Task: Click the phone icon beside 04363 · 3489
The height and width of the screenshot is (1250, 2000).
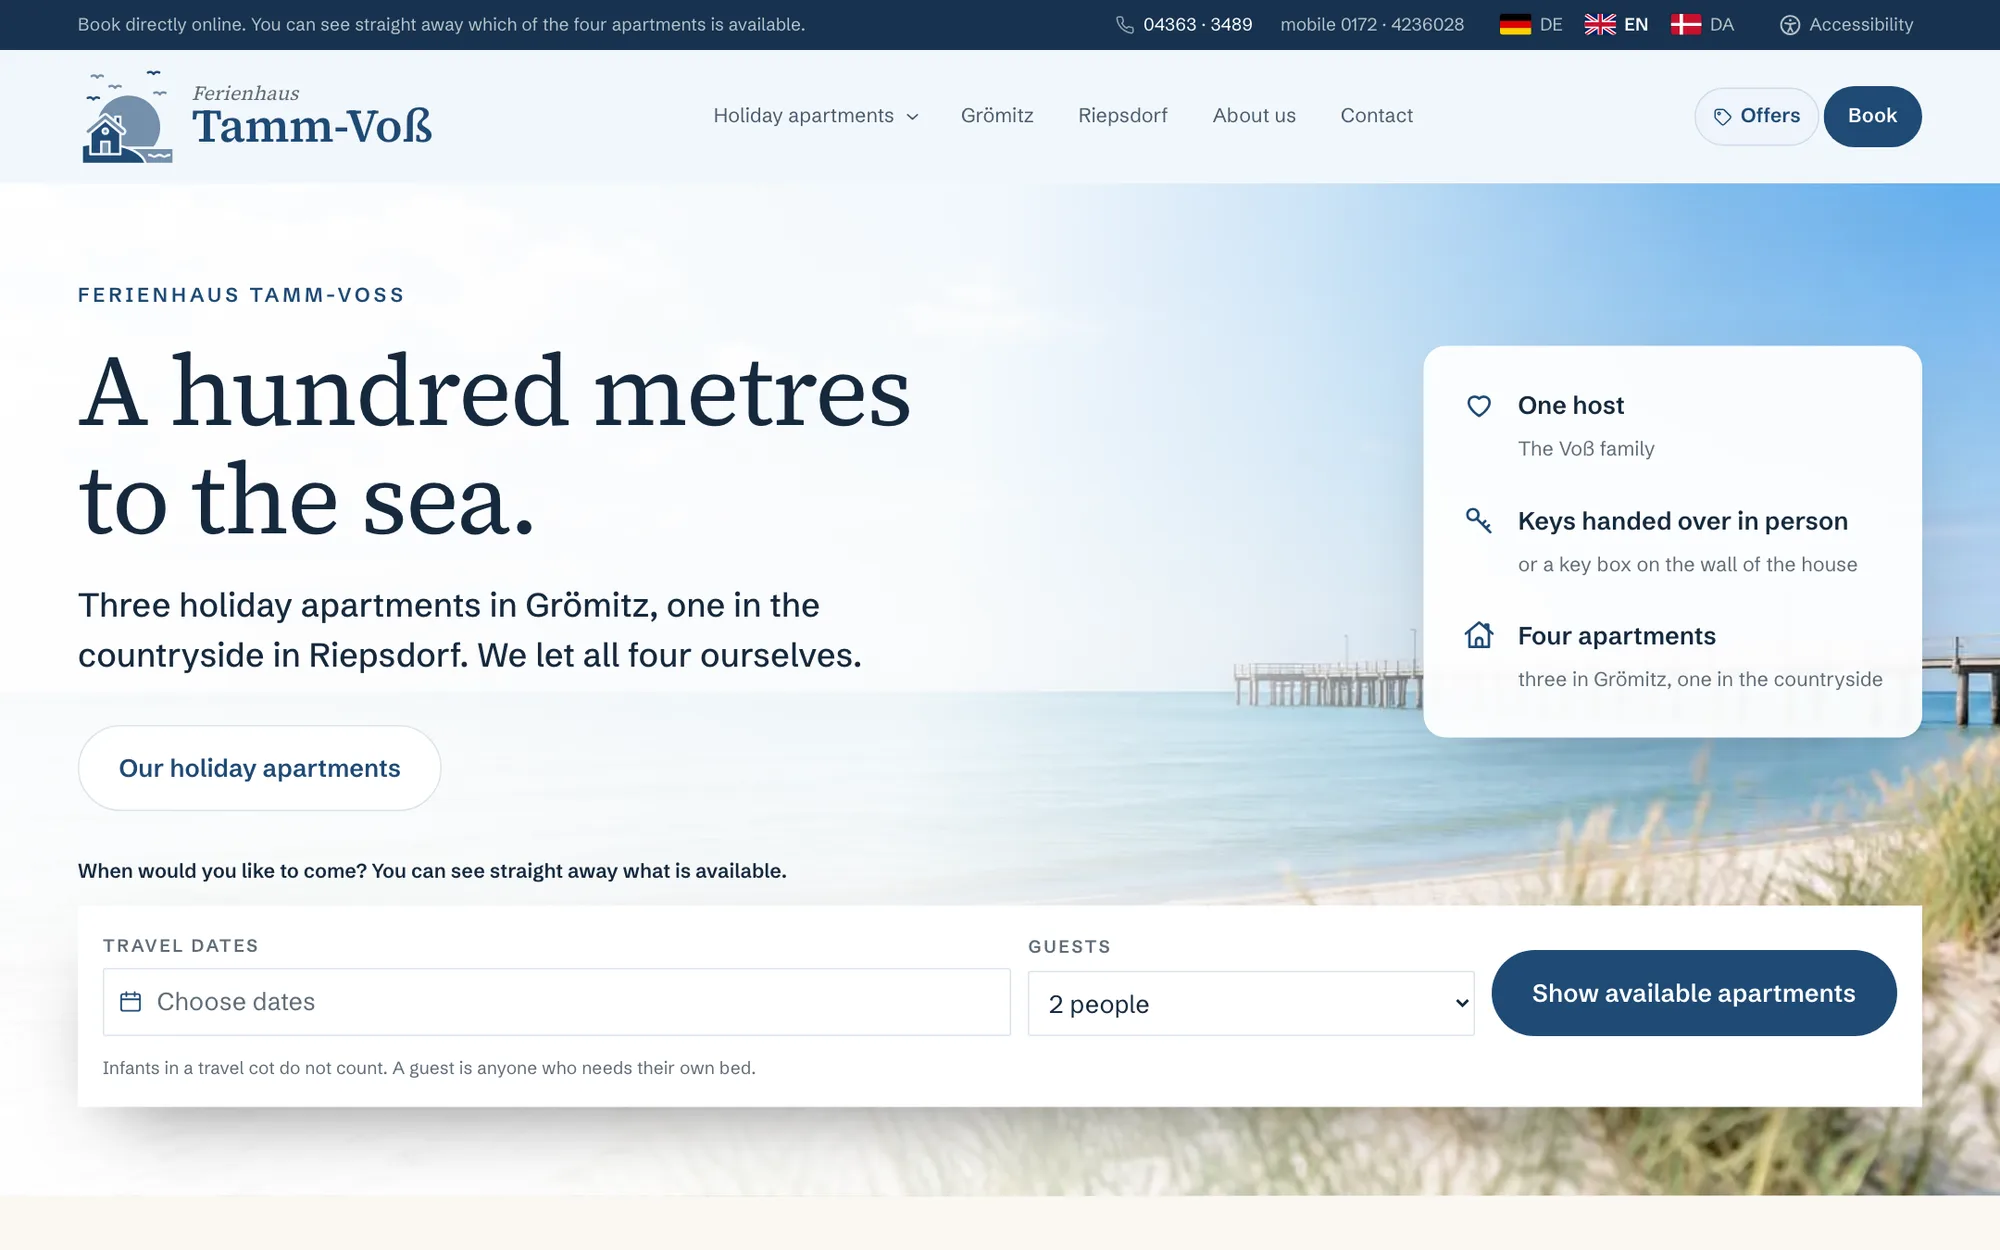Action: coord(1125,25)
